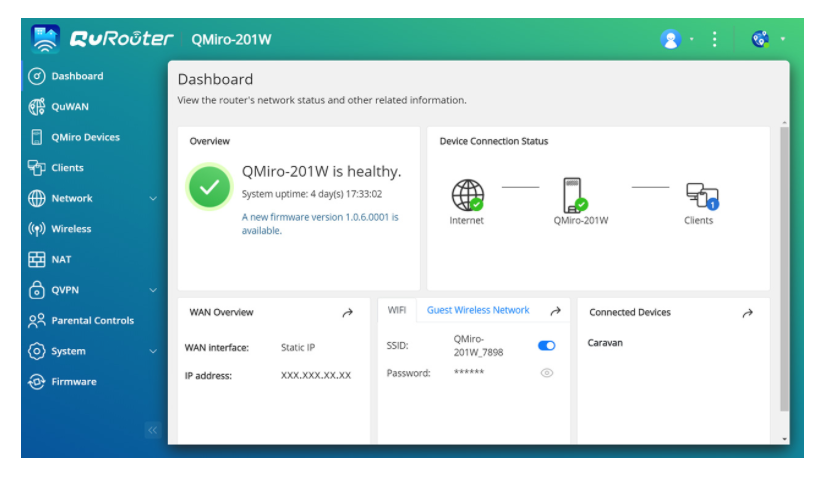Expand the user account dropdown arrow

point(692,39)
